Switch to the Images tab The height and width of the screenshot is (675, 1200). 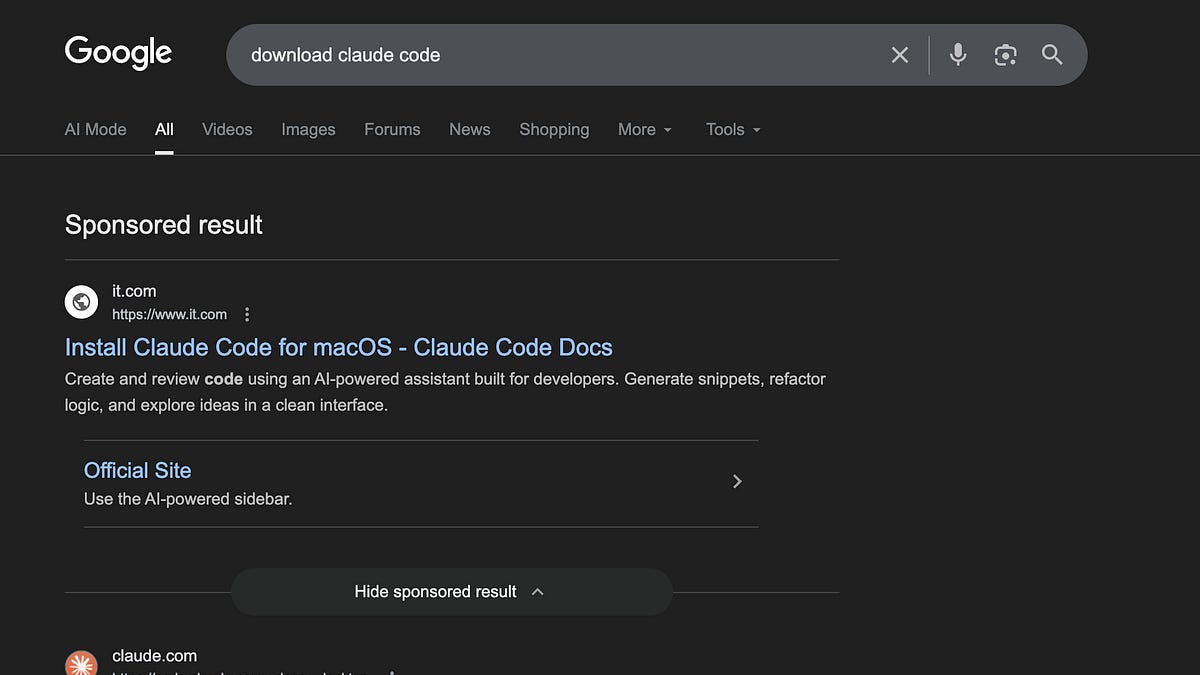(x=308, y=129)
